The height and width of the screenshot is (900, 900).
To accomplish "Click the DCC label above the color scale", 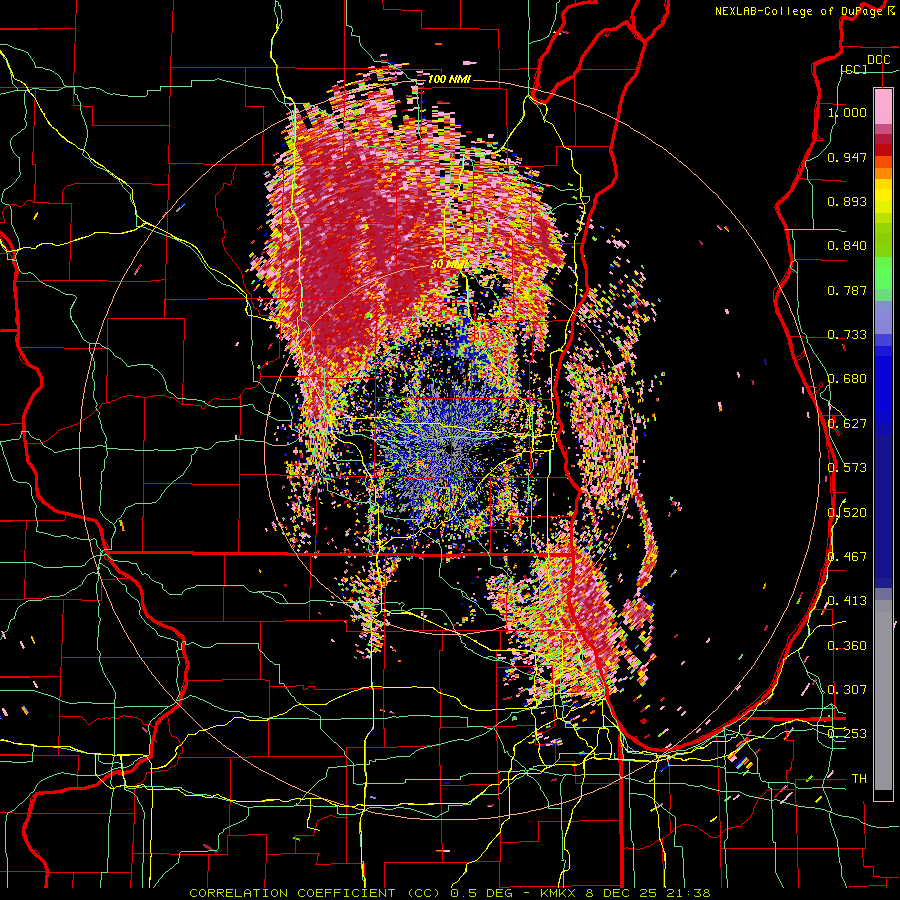I will tap(878, 60).
